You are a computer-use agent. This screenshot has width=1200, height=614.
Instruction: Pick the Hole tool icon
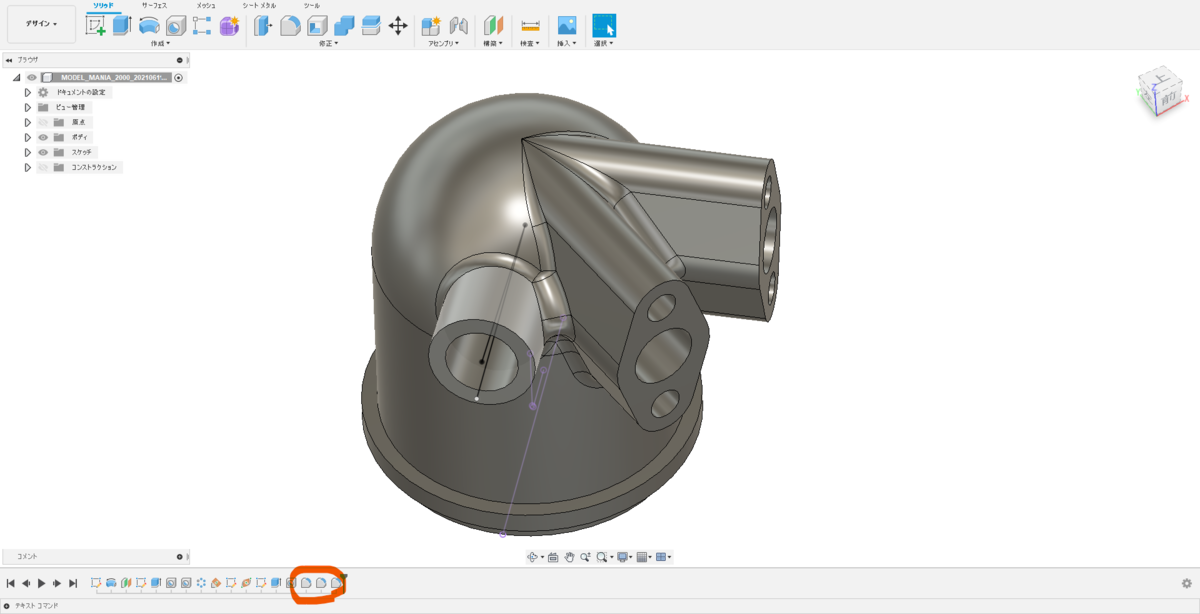click(176, 26)
